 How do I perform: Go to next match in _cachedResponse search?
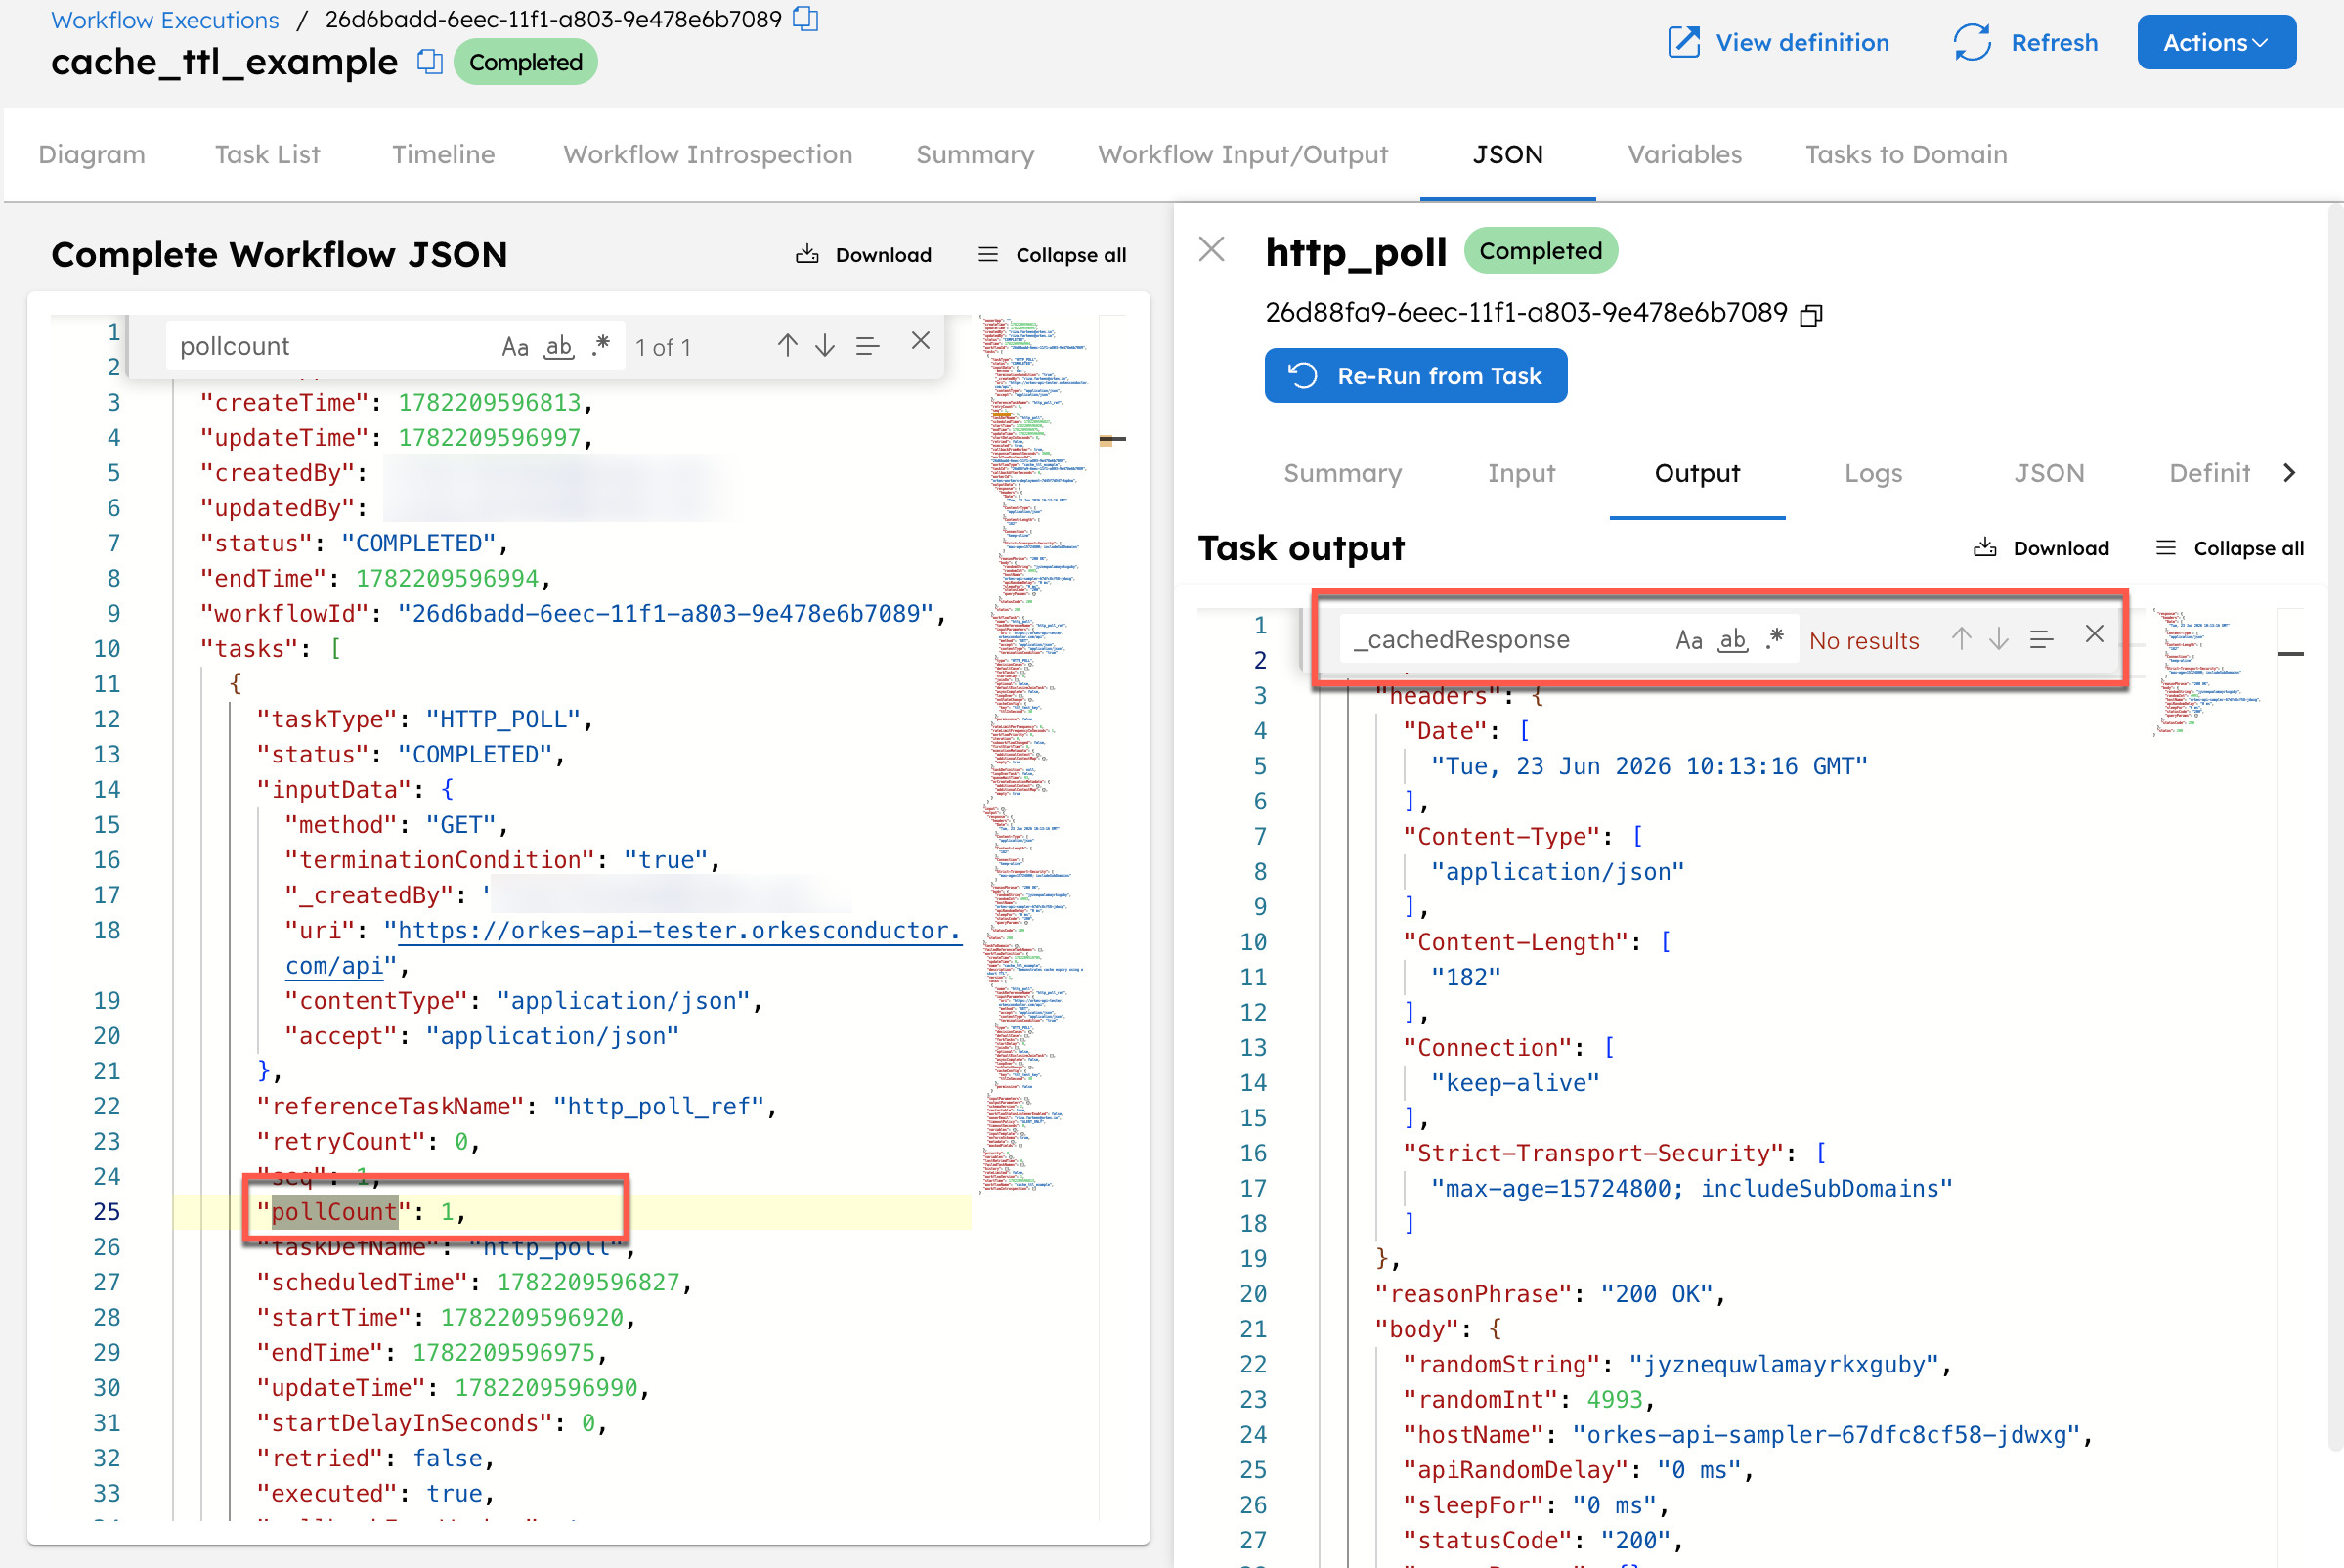(1999, 639)
